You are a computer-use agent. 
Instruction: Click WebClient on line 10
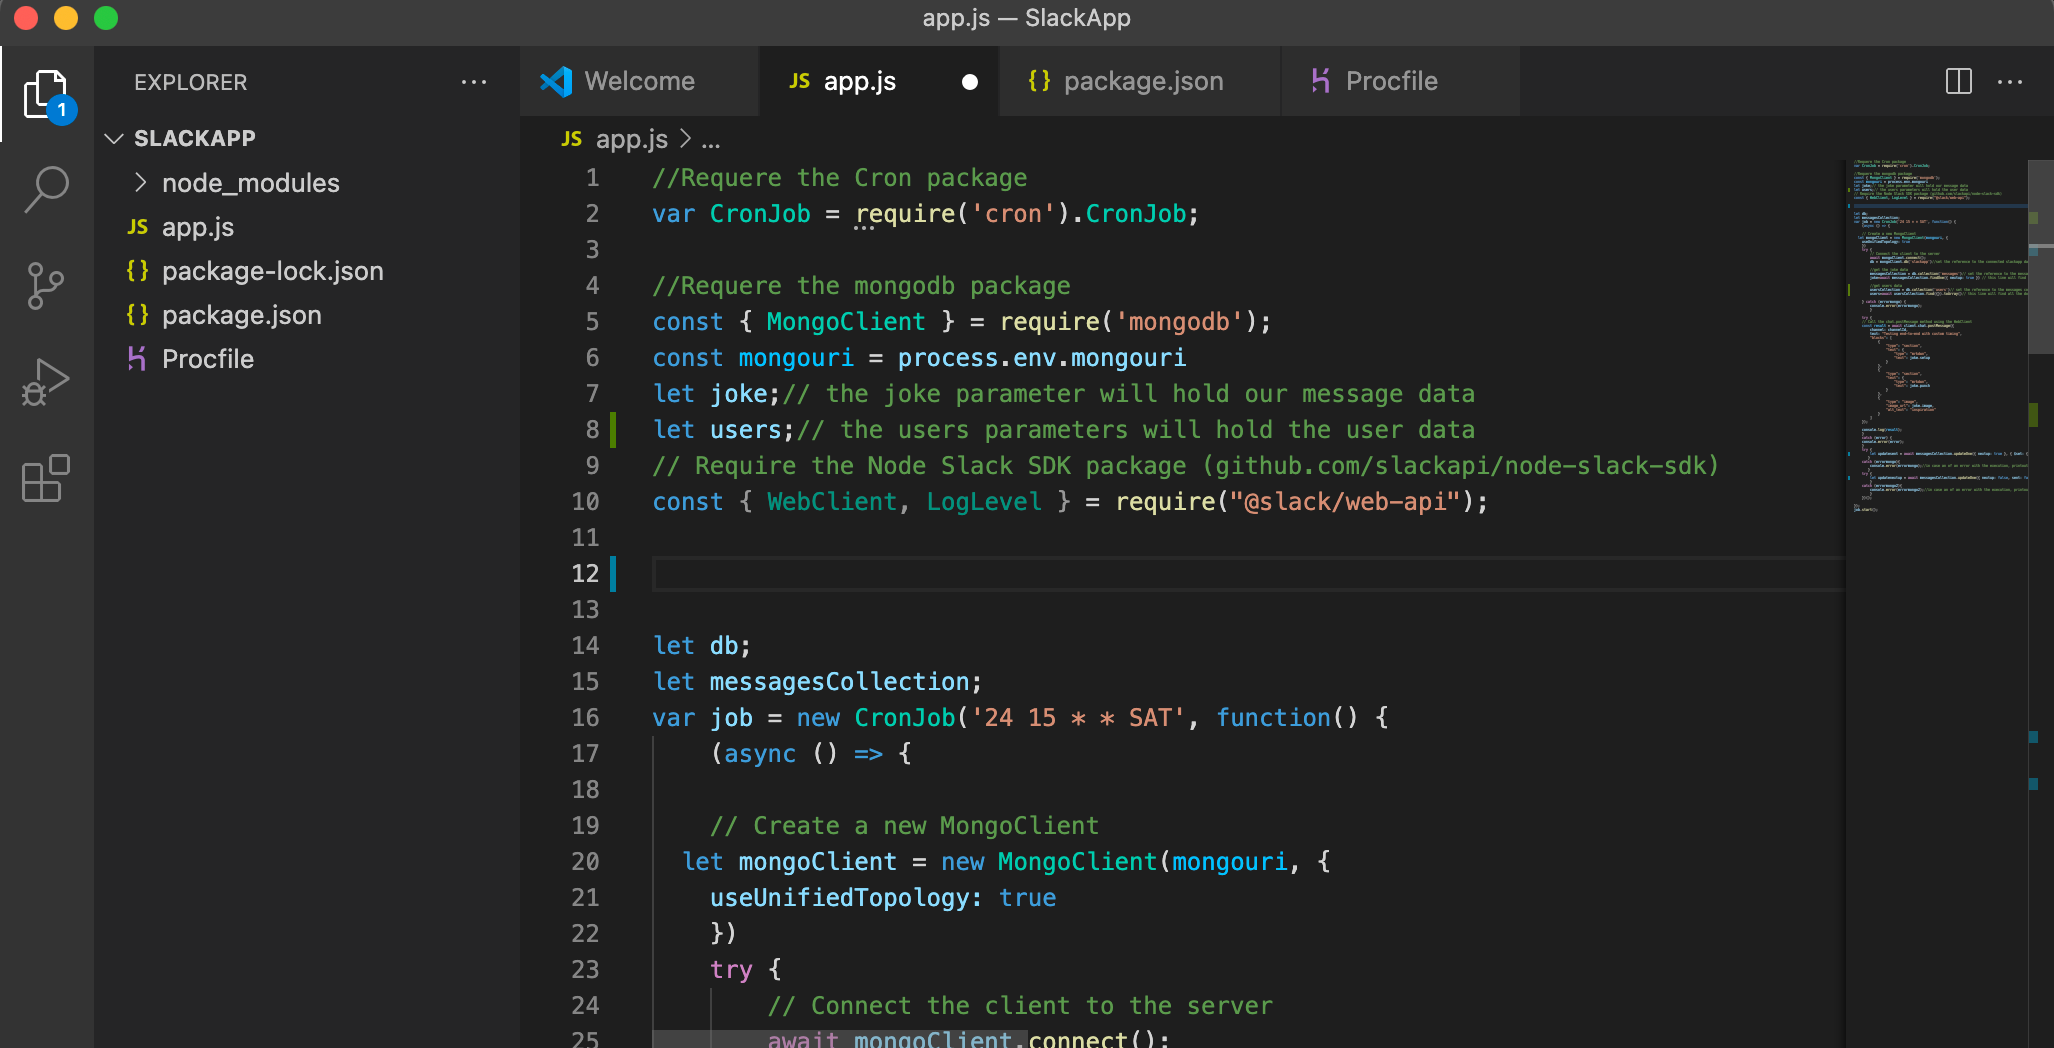[832, 502]
